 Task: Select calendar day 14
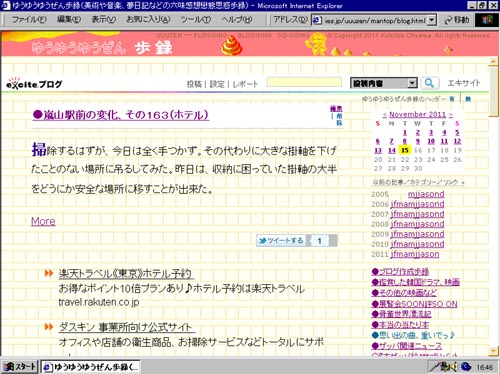(x=391, y=150)
